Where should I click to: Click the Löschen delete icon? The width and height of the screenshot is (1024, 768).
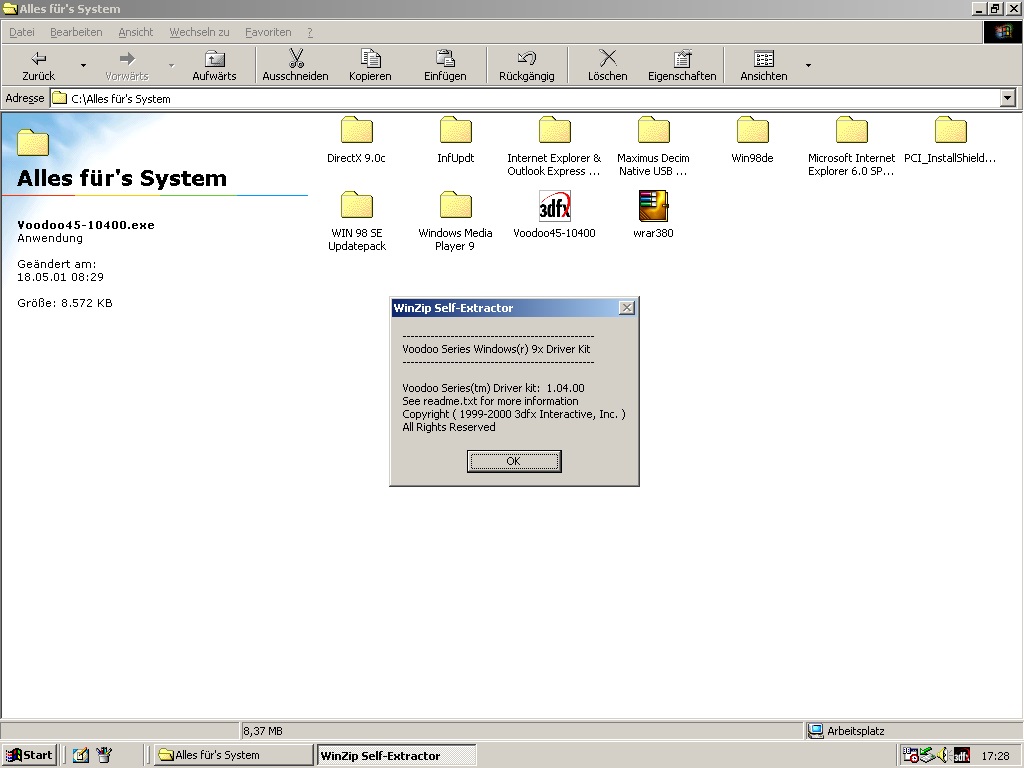(x=607, y=59)
